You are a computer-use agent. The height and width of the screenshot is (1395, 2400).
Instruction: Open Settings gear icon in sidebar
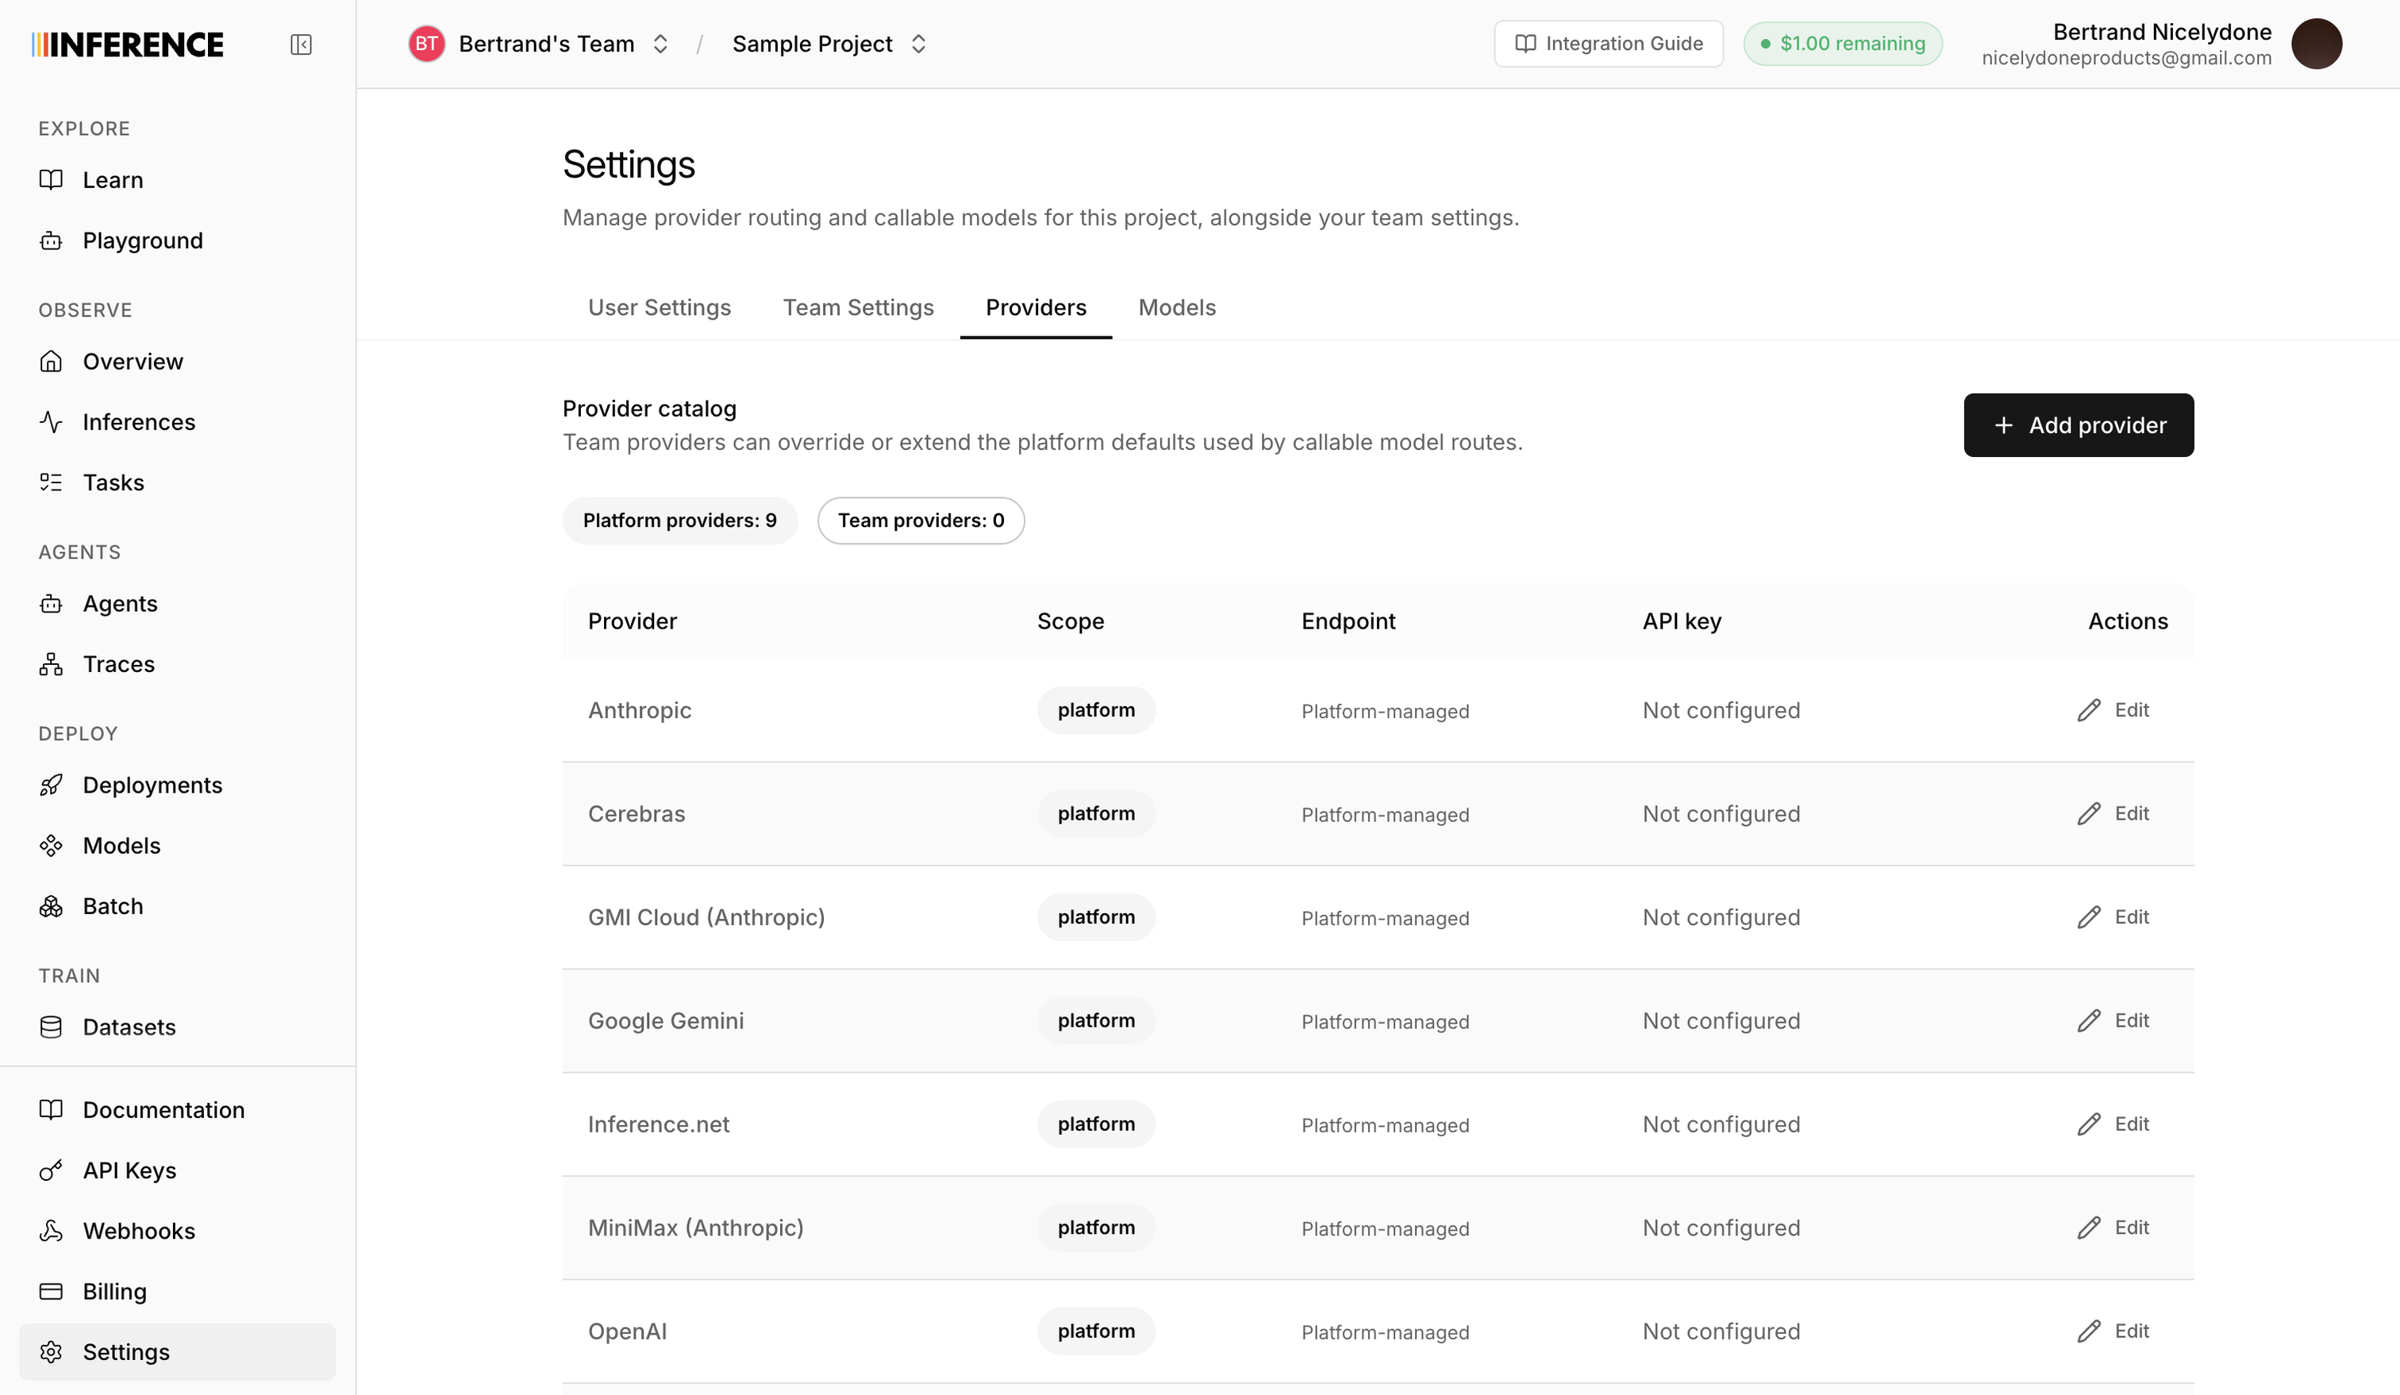pos(51,1352)
